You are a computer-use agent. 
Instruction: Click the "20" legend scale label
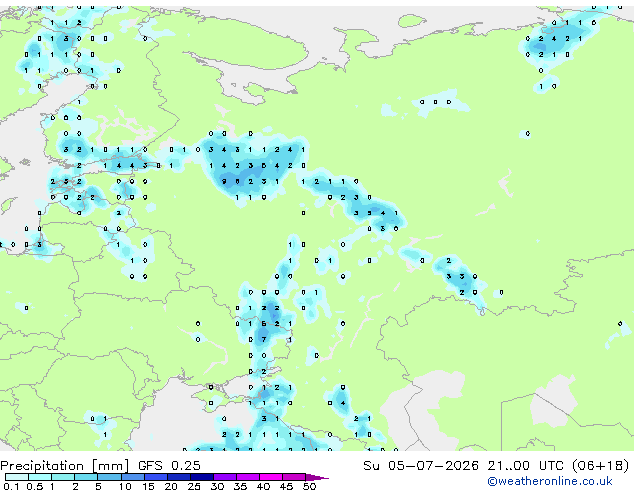(171, 486)
